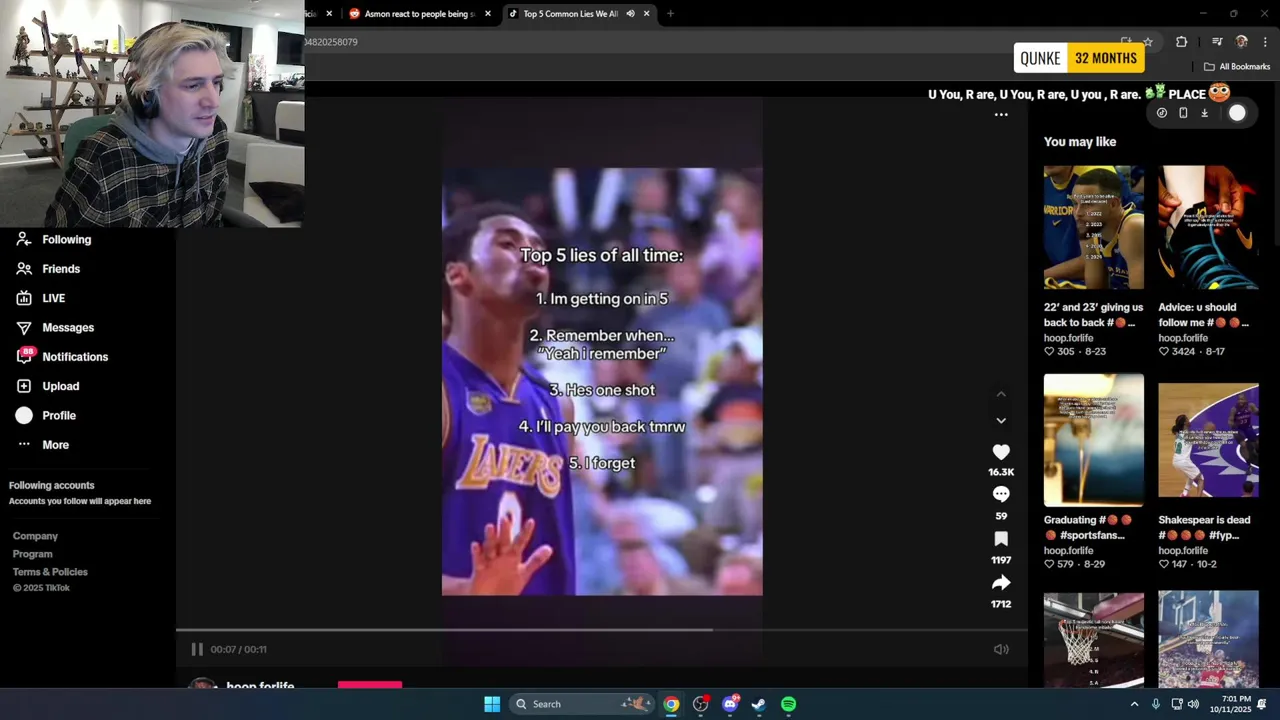Visit hoop.forlife under 'Advice' video
The image size is (1280, 720).
click(x=1183, y=338)
